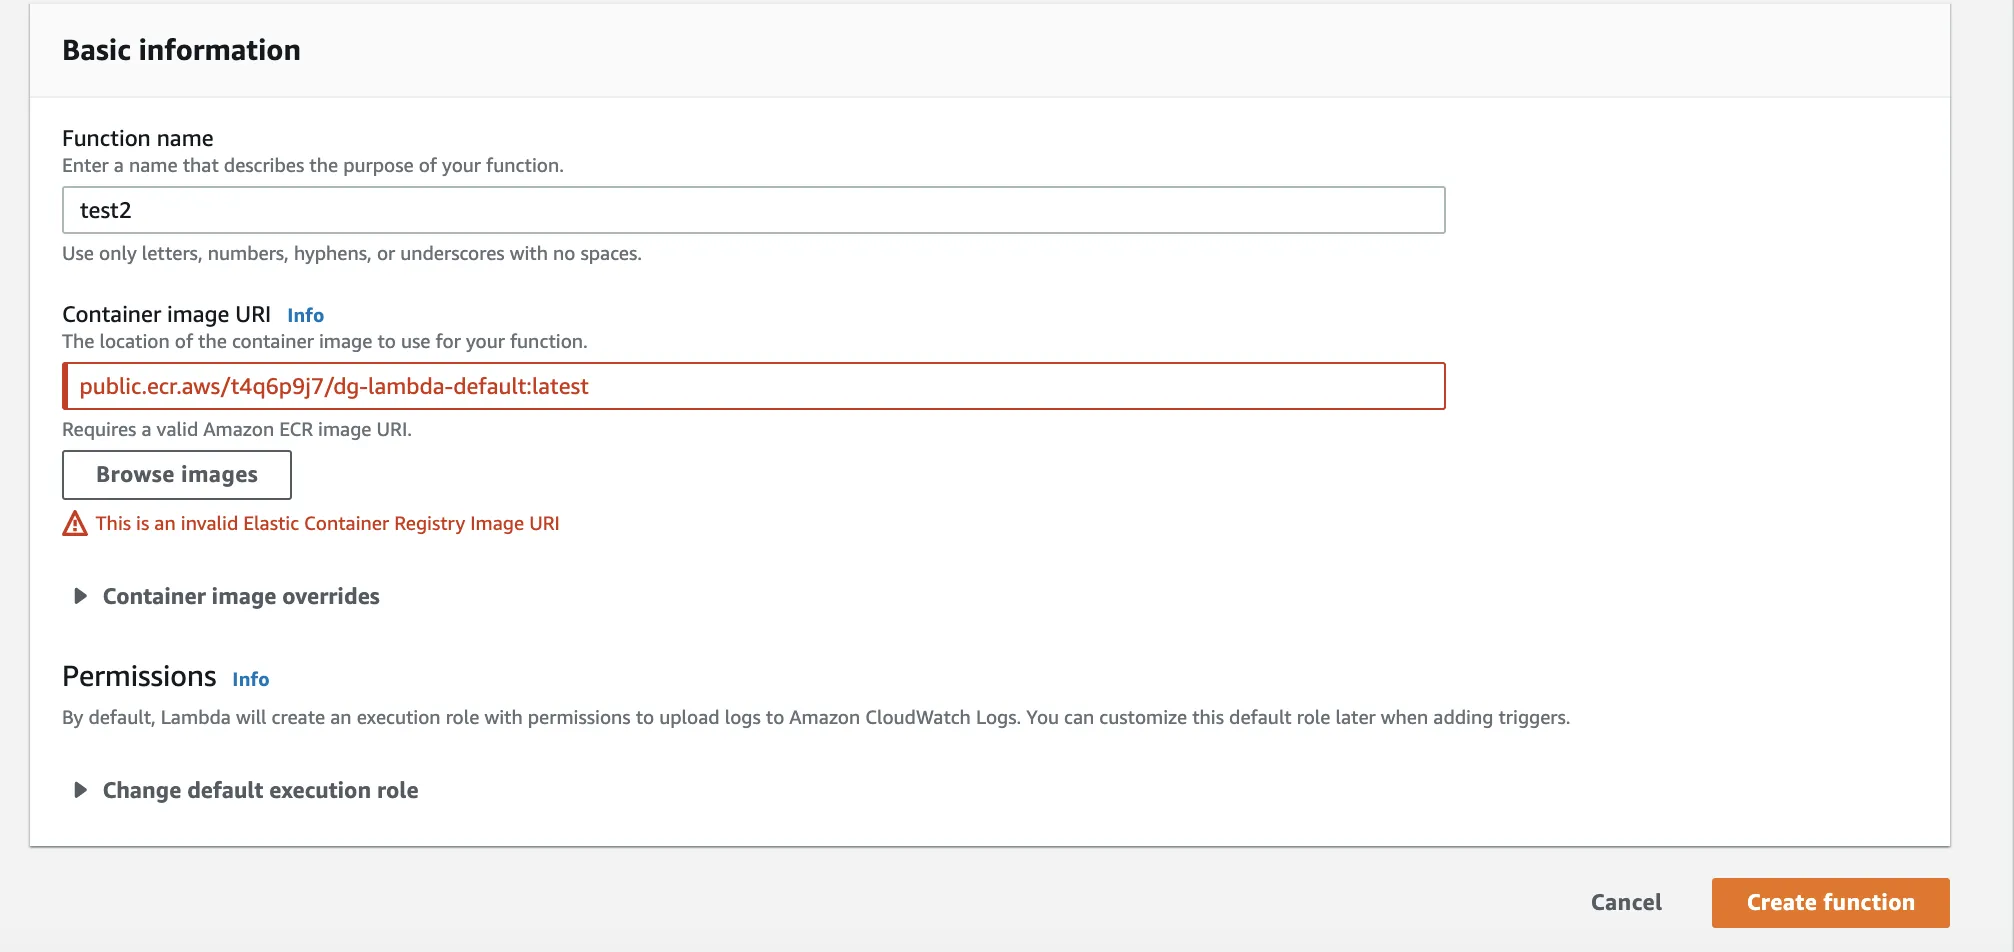
Task: Cancel the function creation
Action: click(1626, 902)
